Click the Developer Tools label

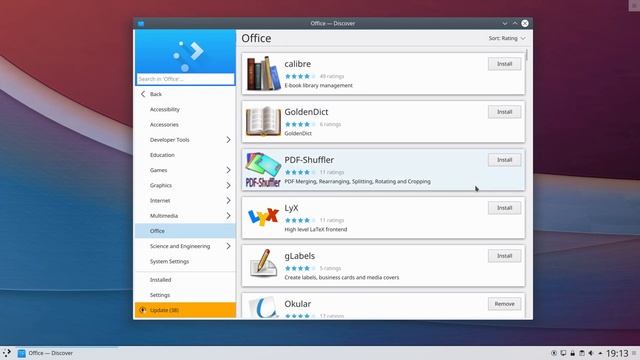coord(169,140)
